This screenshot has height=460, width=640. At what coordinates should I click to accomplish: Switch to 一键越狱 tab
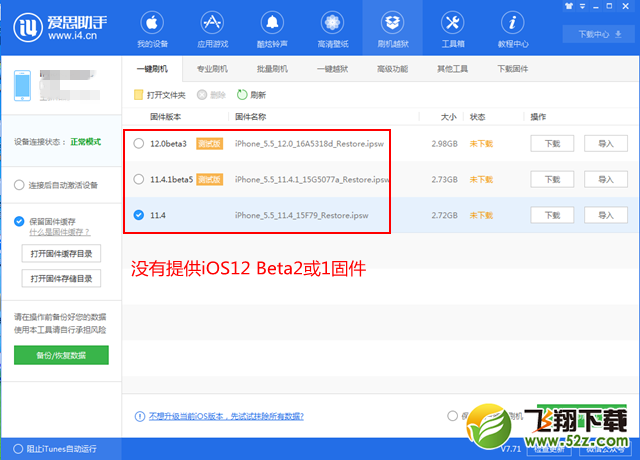[x=333, y=69]
